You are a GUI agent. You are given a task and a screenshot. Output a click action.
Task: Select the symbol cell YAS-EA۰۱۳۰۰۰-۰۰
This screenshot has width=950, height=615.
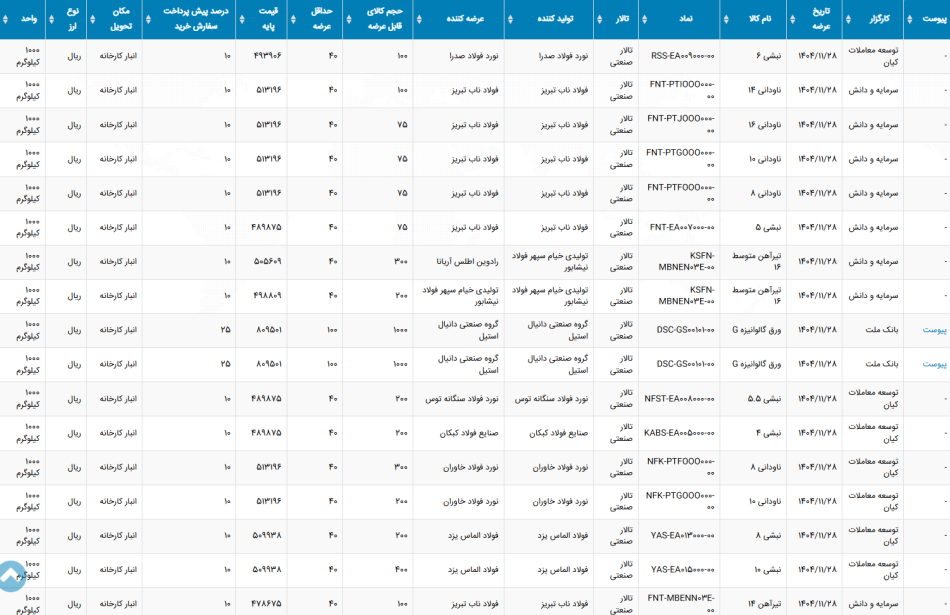click(682, 536)
